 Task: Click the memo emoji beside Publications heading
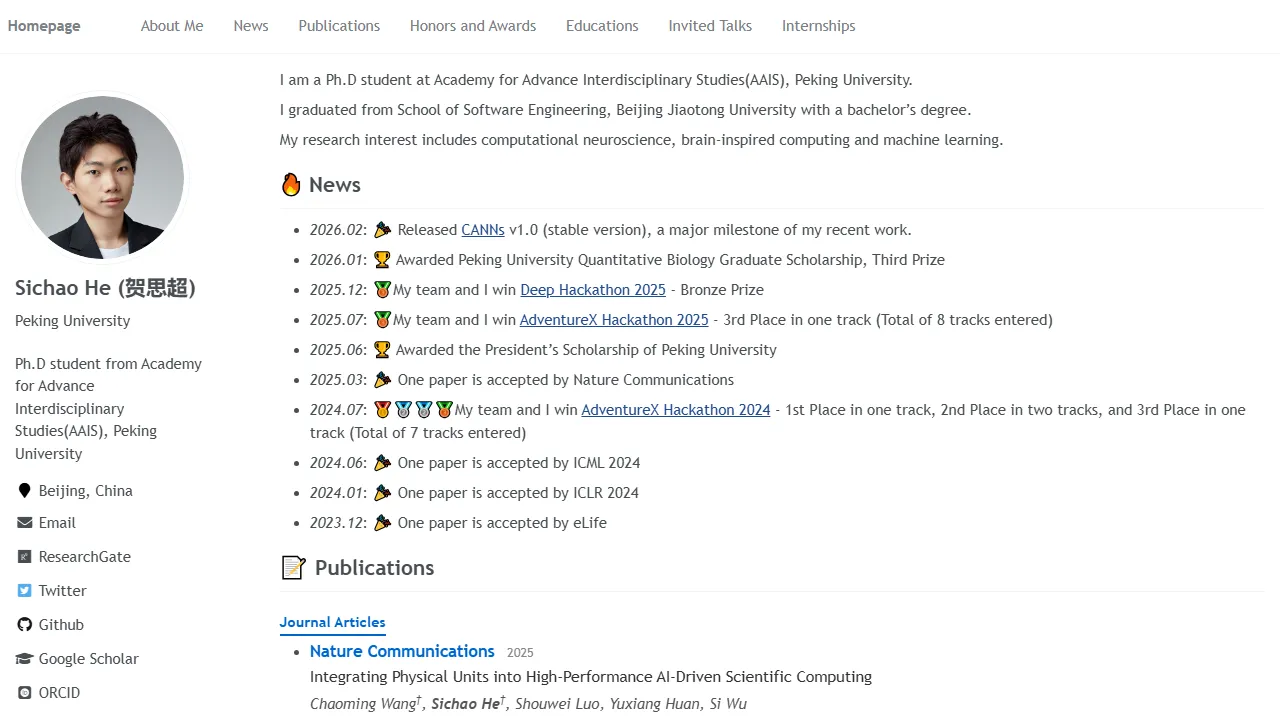click(292, 567)
